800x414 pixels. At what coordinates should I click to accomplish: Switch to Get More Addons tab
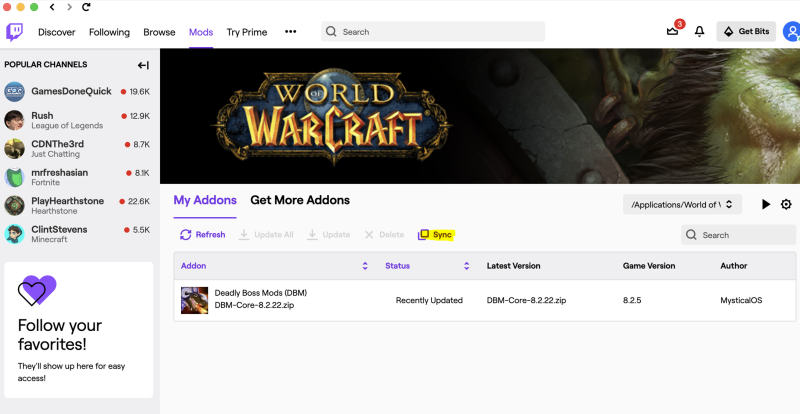(300, 200)
